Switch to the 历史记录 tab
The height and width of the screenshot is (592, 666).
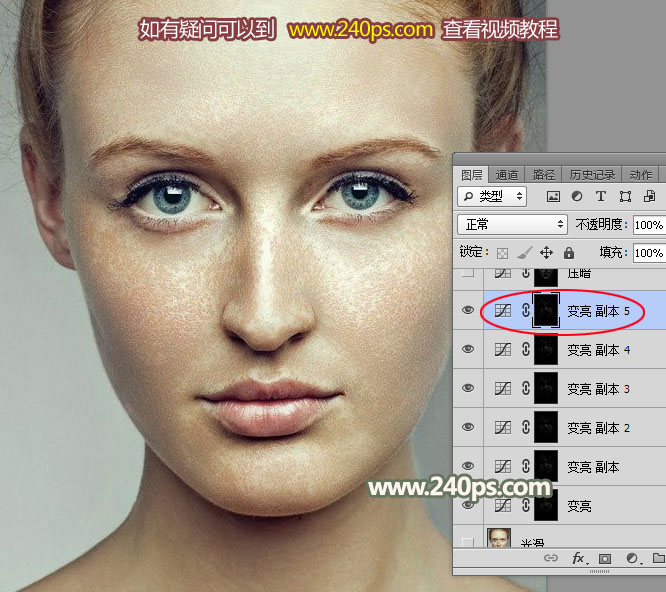coord(592,175)
